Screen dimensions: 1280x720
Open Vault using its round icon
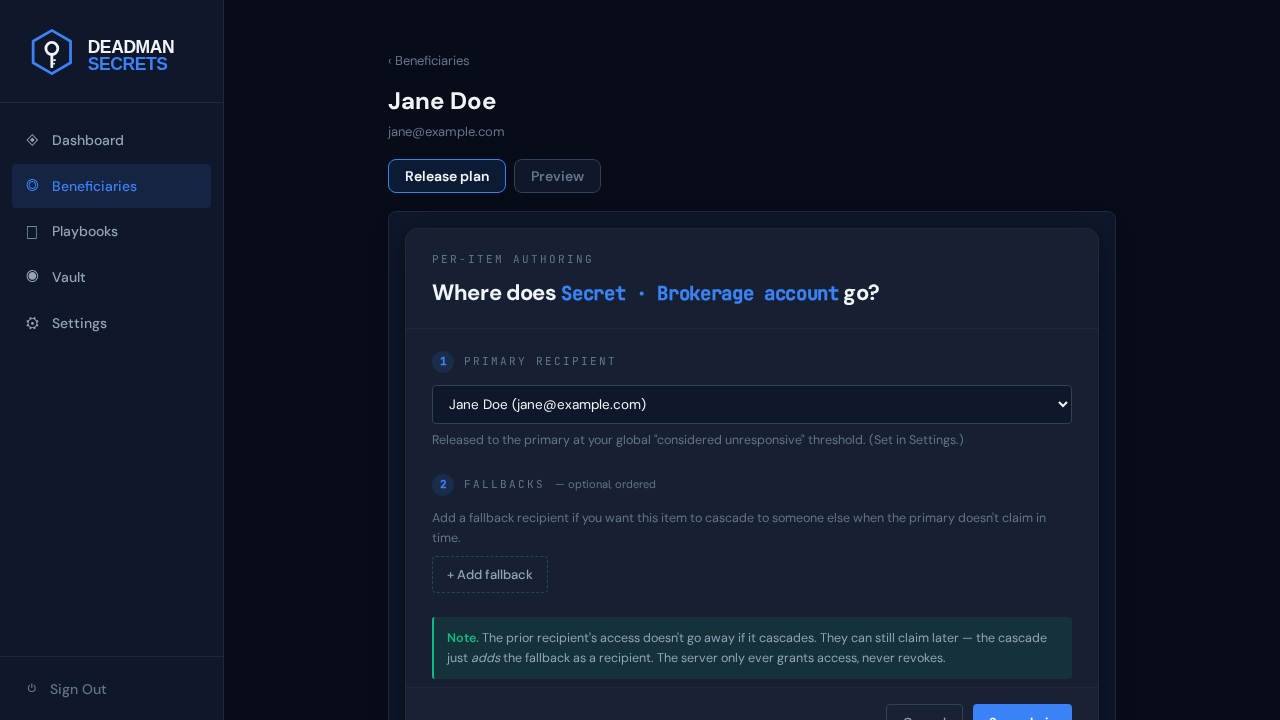(x=32, y=276)
